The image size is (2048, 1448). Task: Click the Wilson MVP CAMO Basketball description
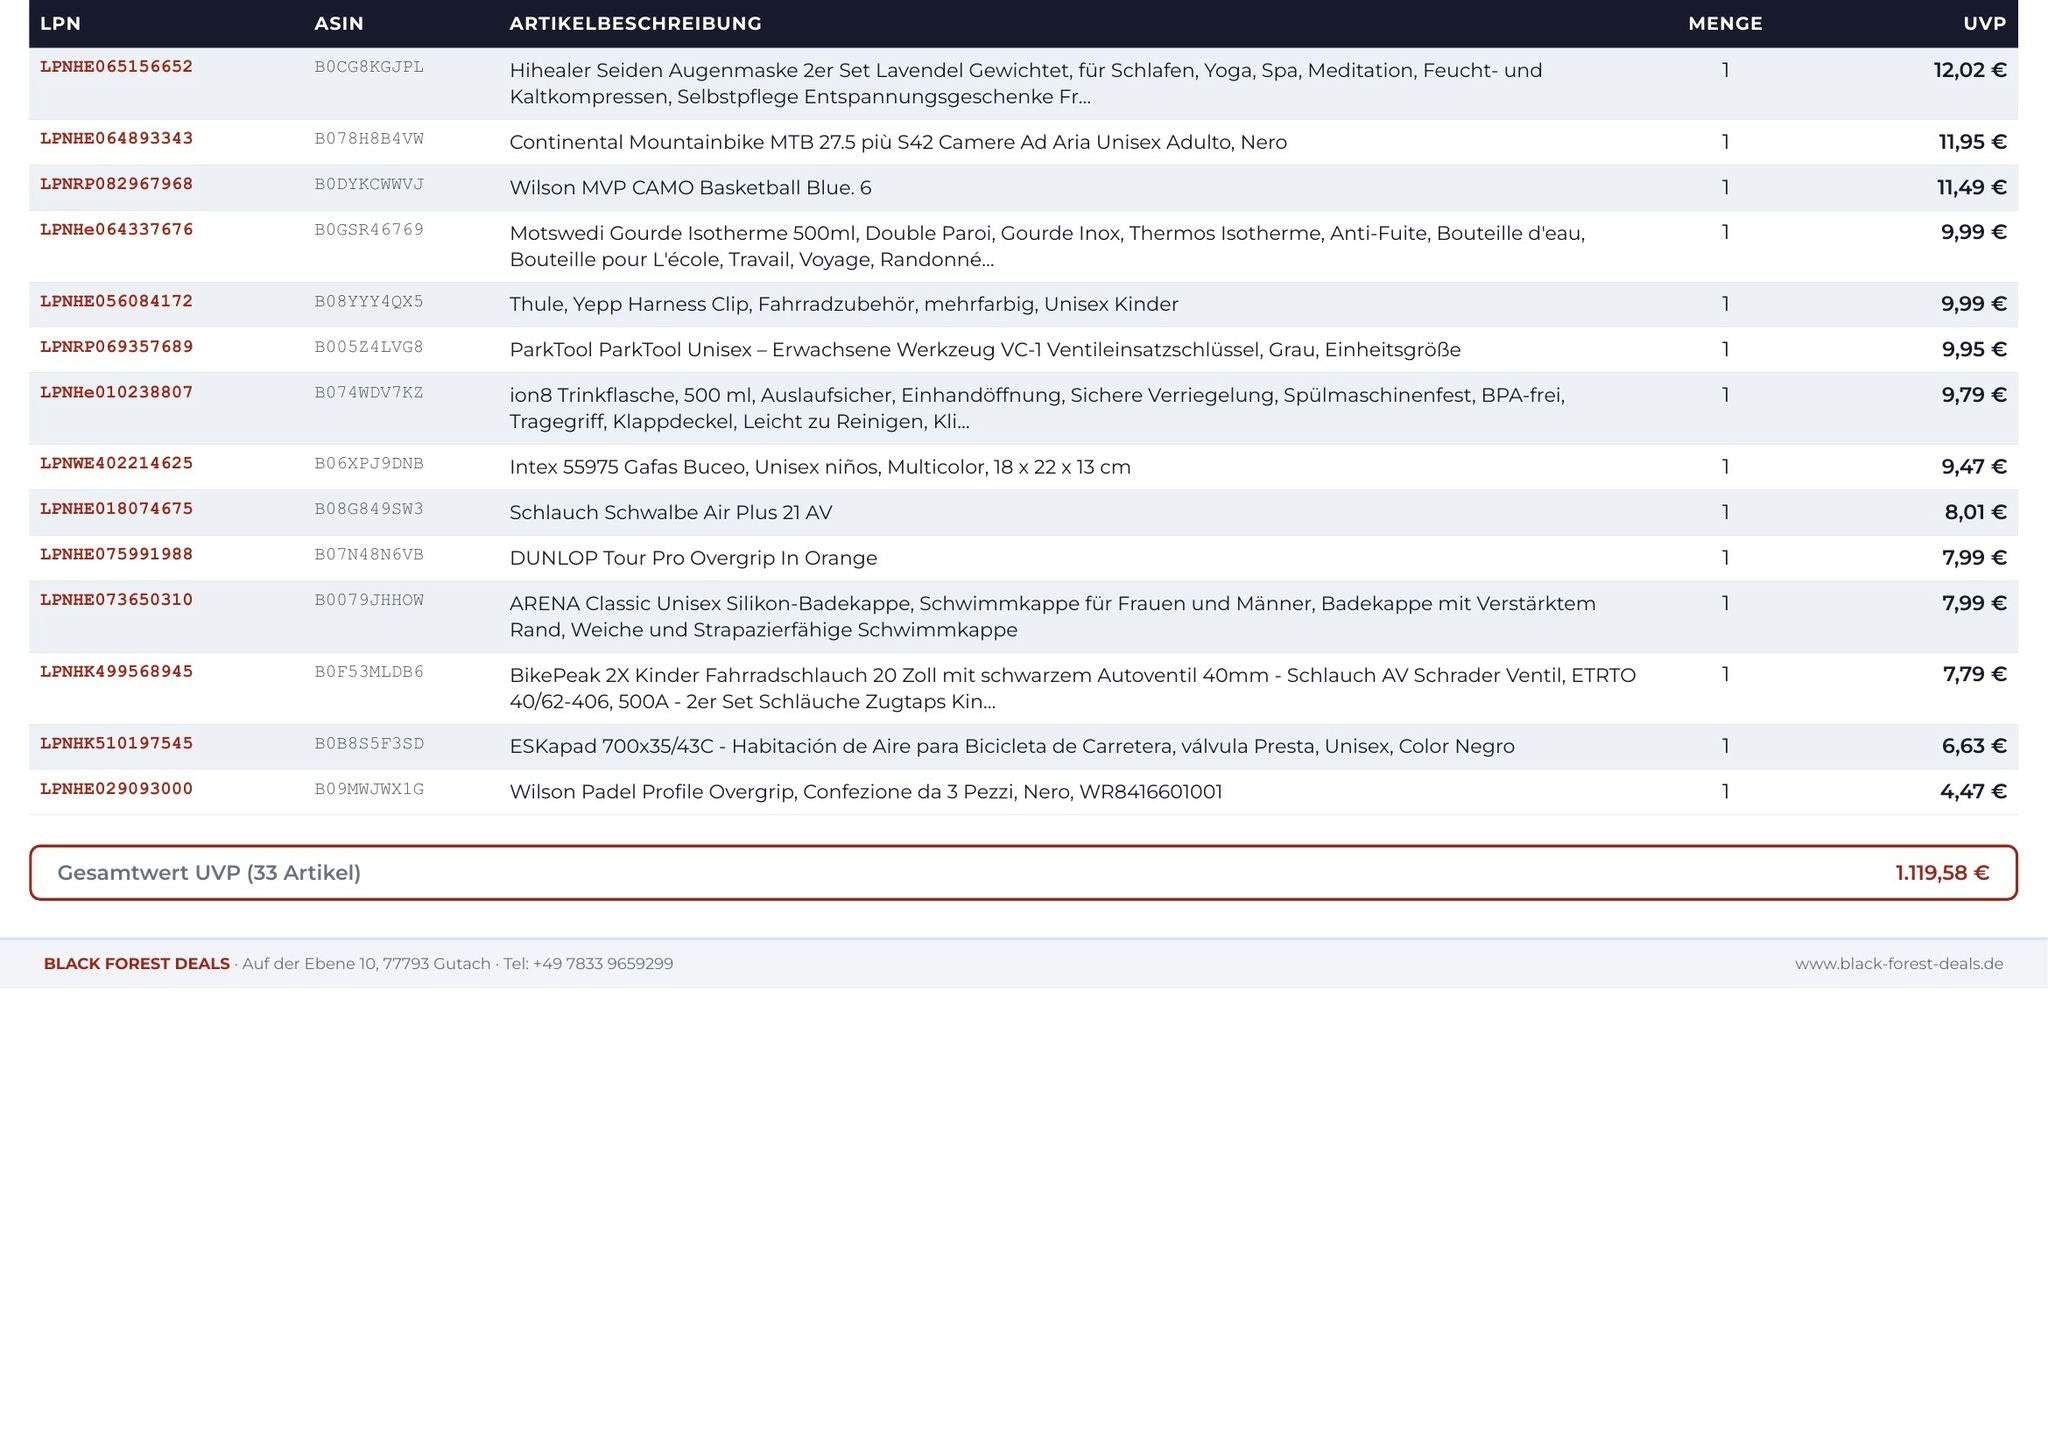(x=690, y=188)
